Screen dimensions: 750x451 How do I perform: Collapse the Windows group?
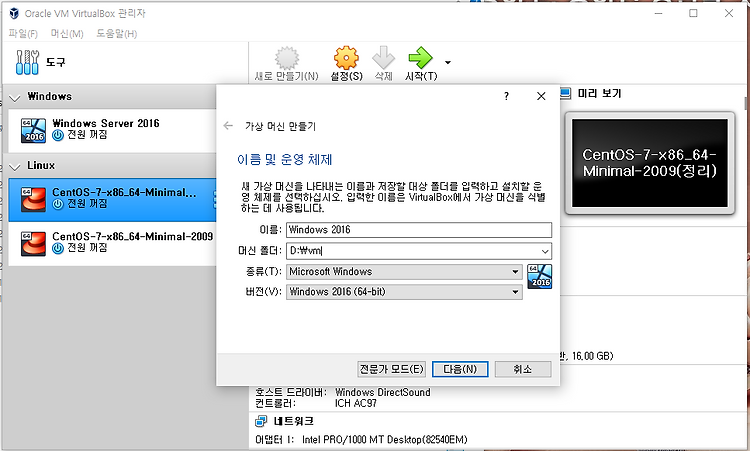point(15,98)
